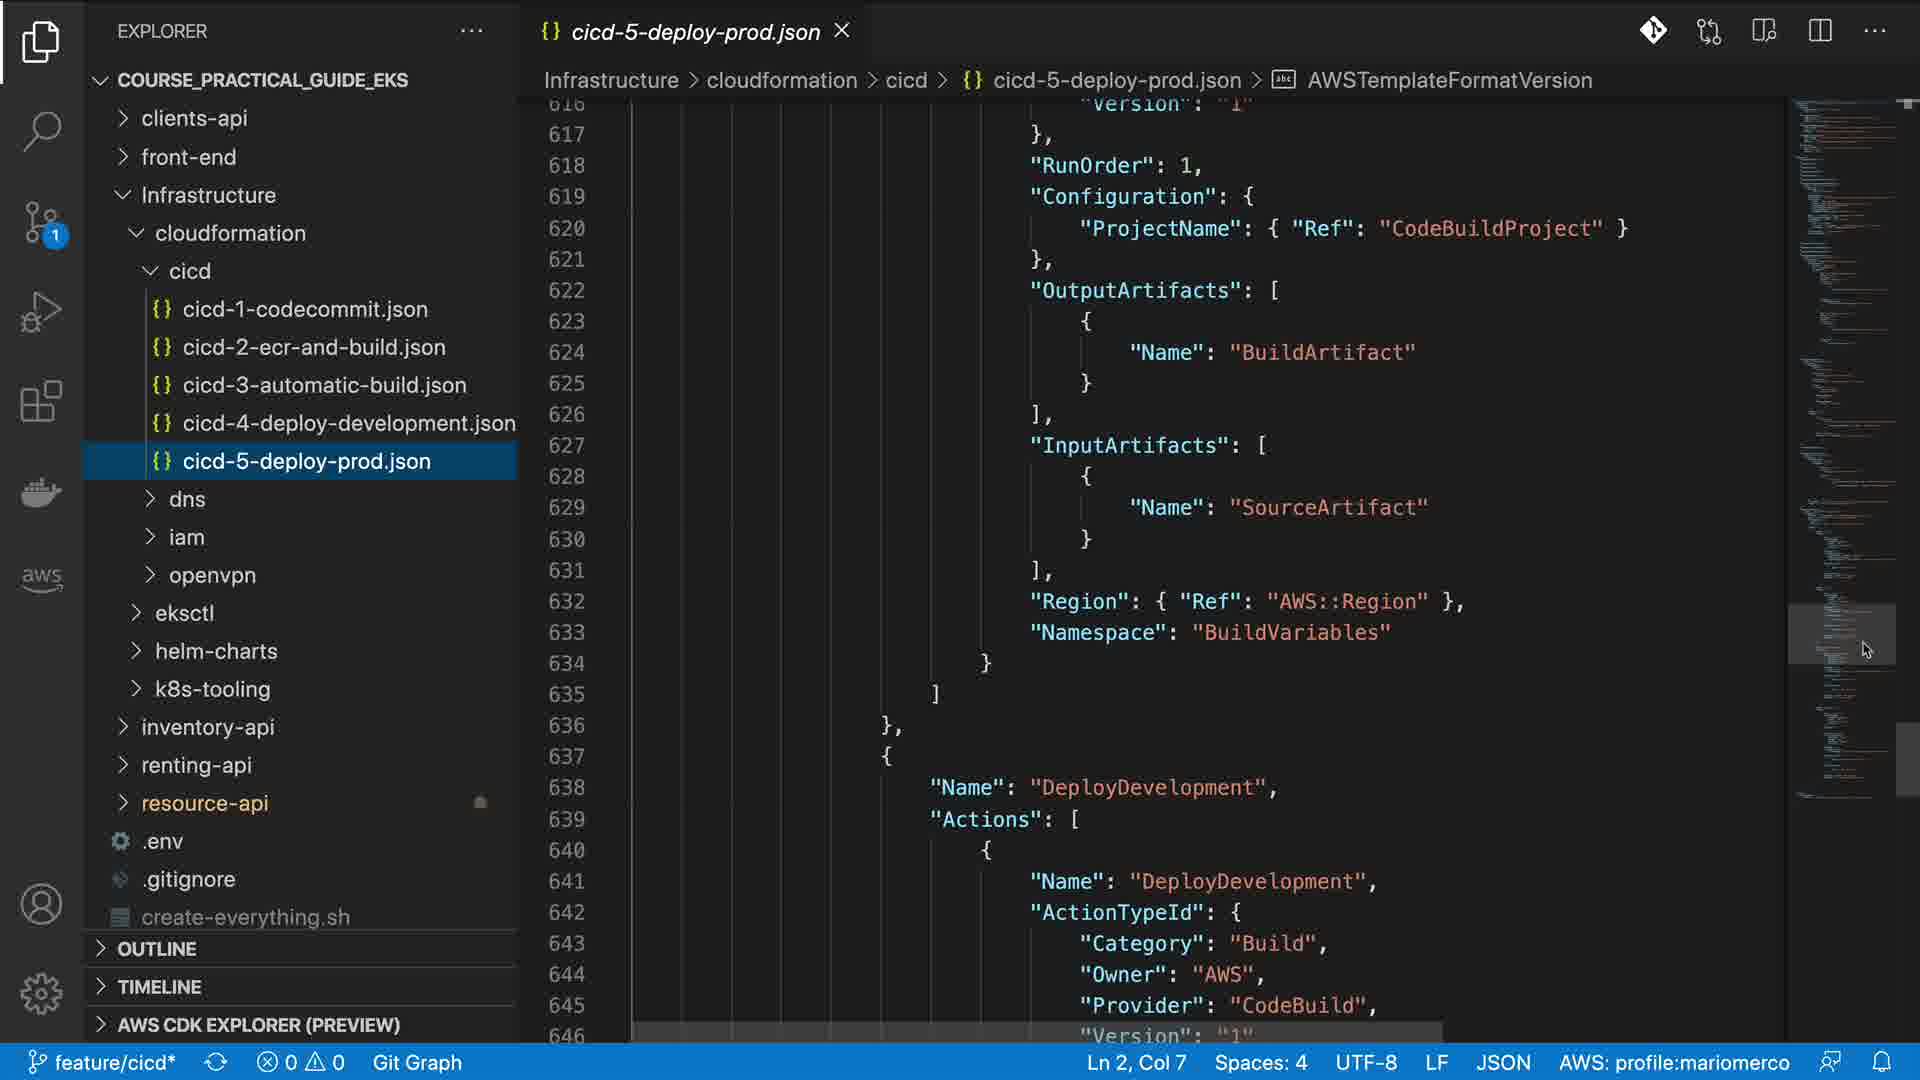Click the minimap viewport slider
The width and height of the screenshot is (1920, 1080).
[x=1840, y=633]
